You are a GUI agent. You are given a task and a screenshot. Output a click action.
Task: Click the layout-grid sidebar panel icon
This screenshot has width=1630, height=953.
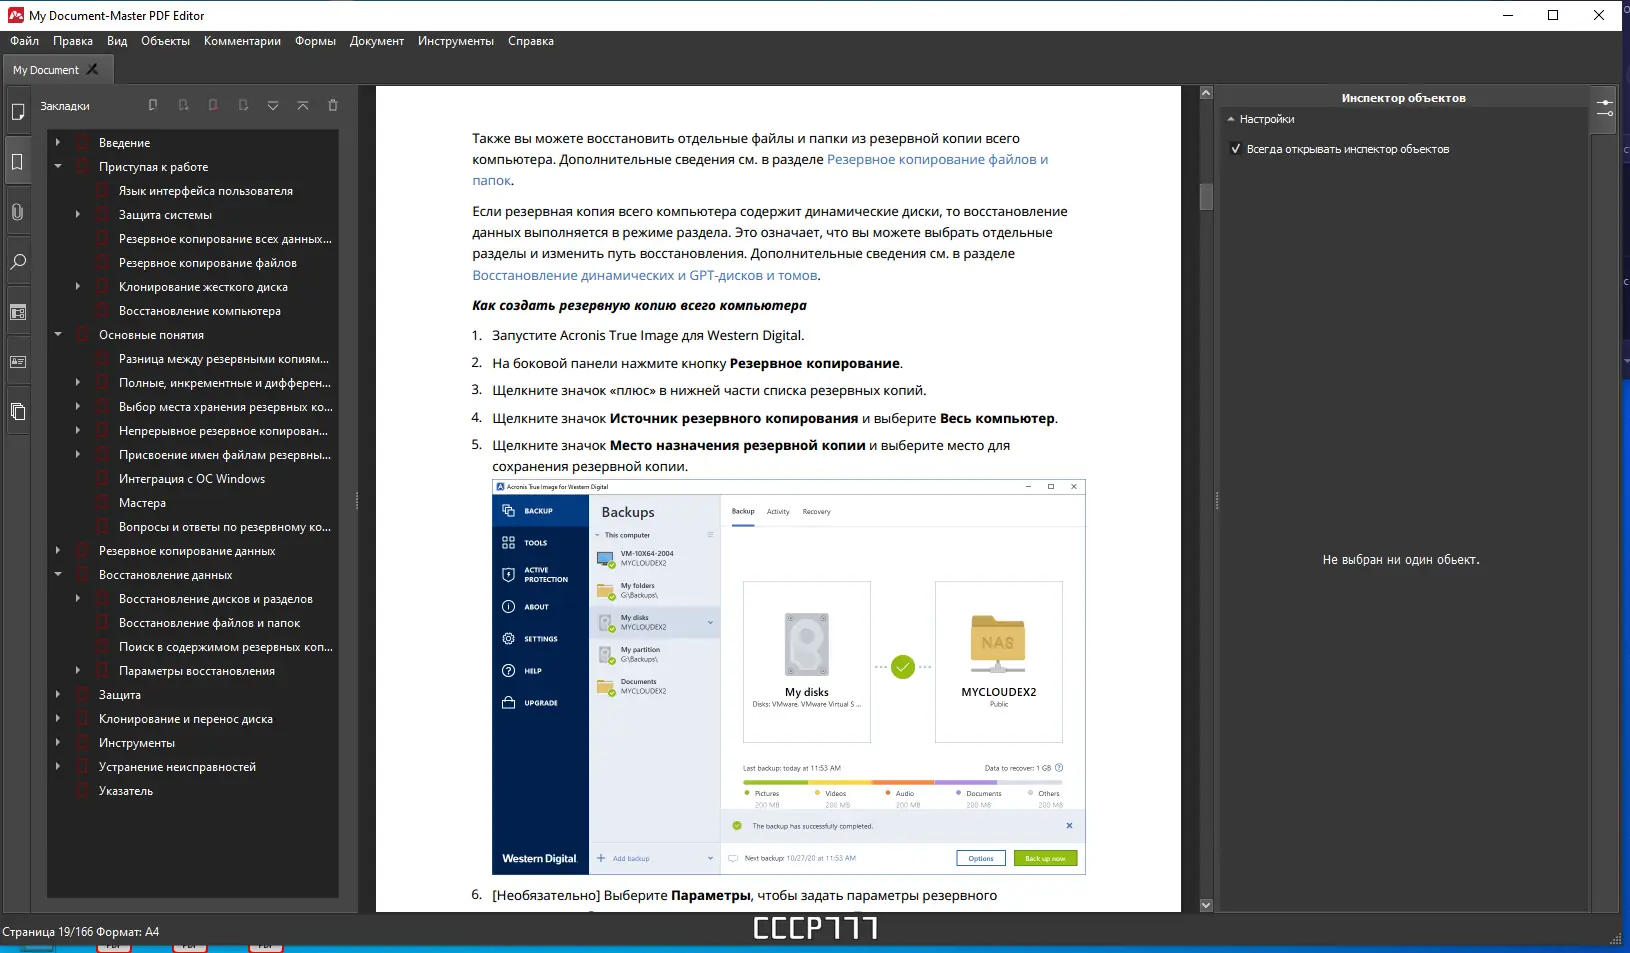(17, 312)
